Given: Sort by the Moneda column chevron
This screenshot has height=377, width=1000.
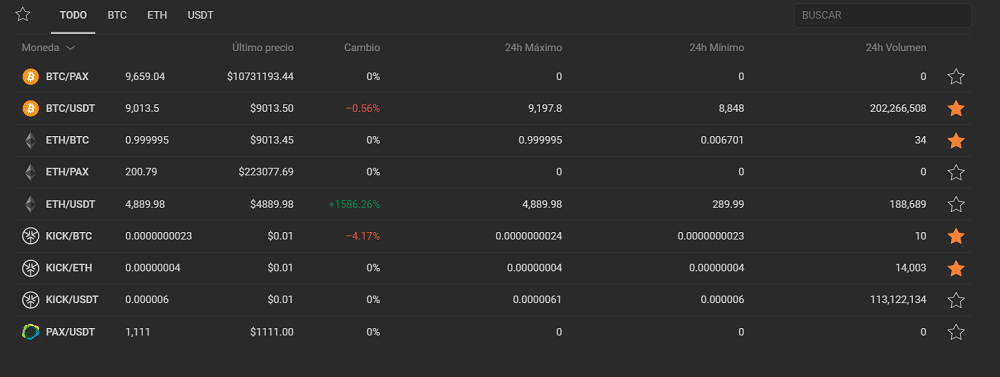Looking at the screenshot, I should pyautogui.click(x=70, y=48).
